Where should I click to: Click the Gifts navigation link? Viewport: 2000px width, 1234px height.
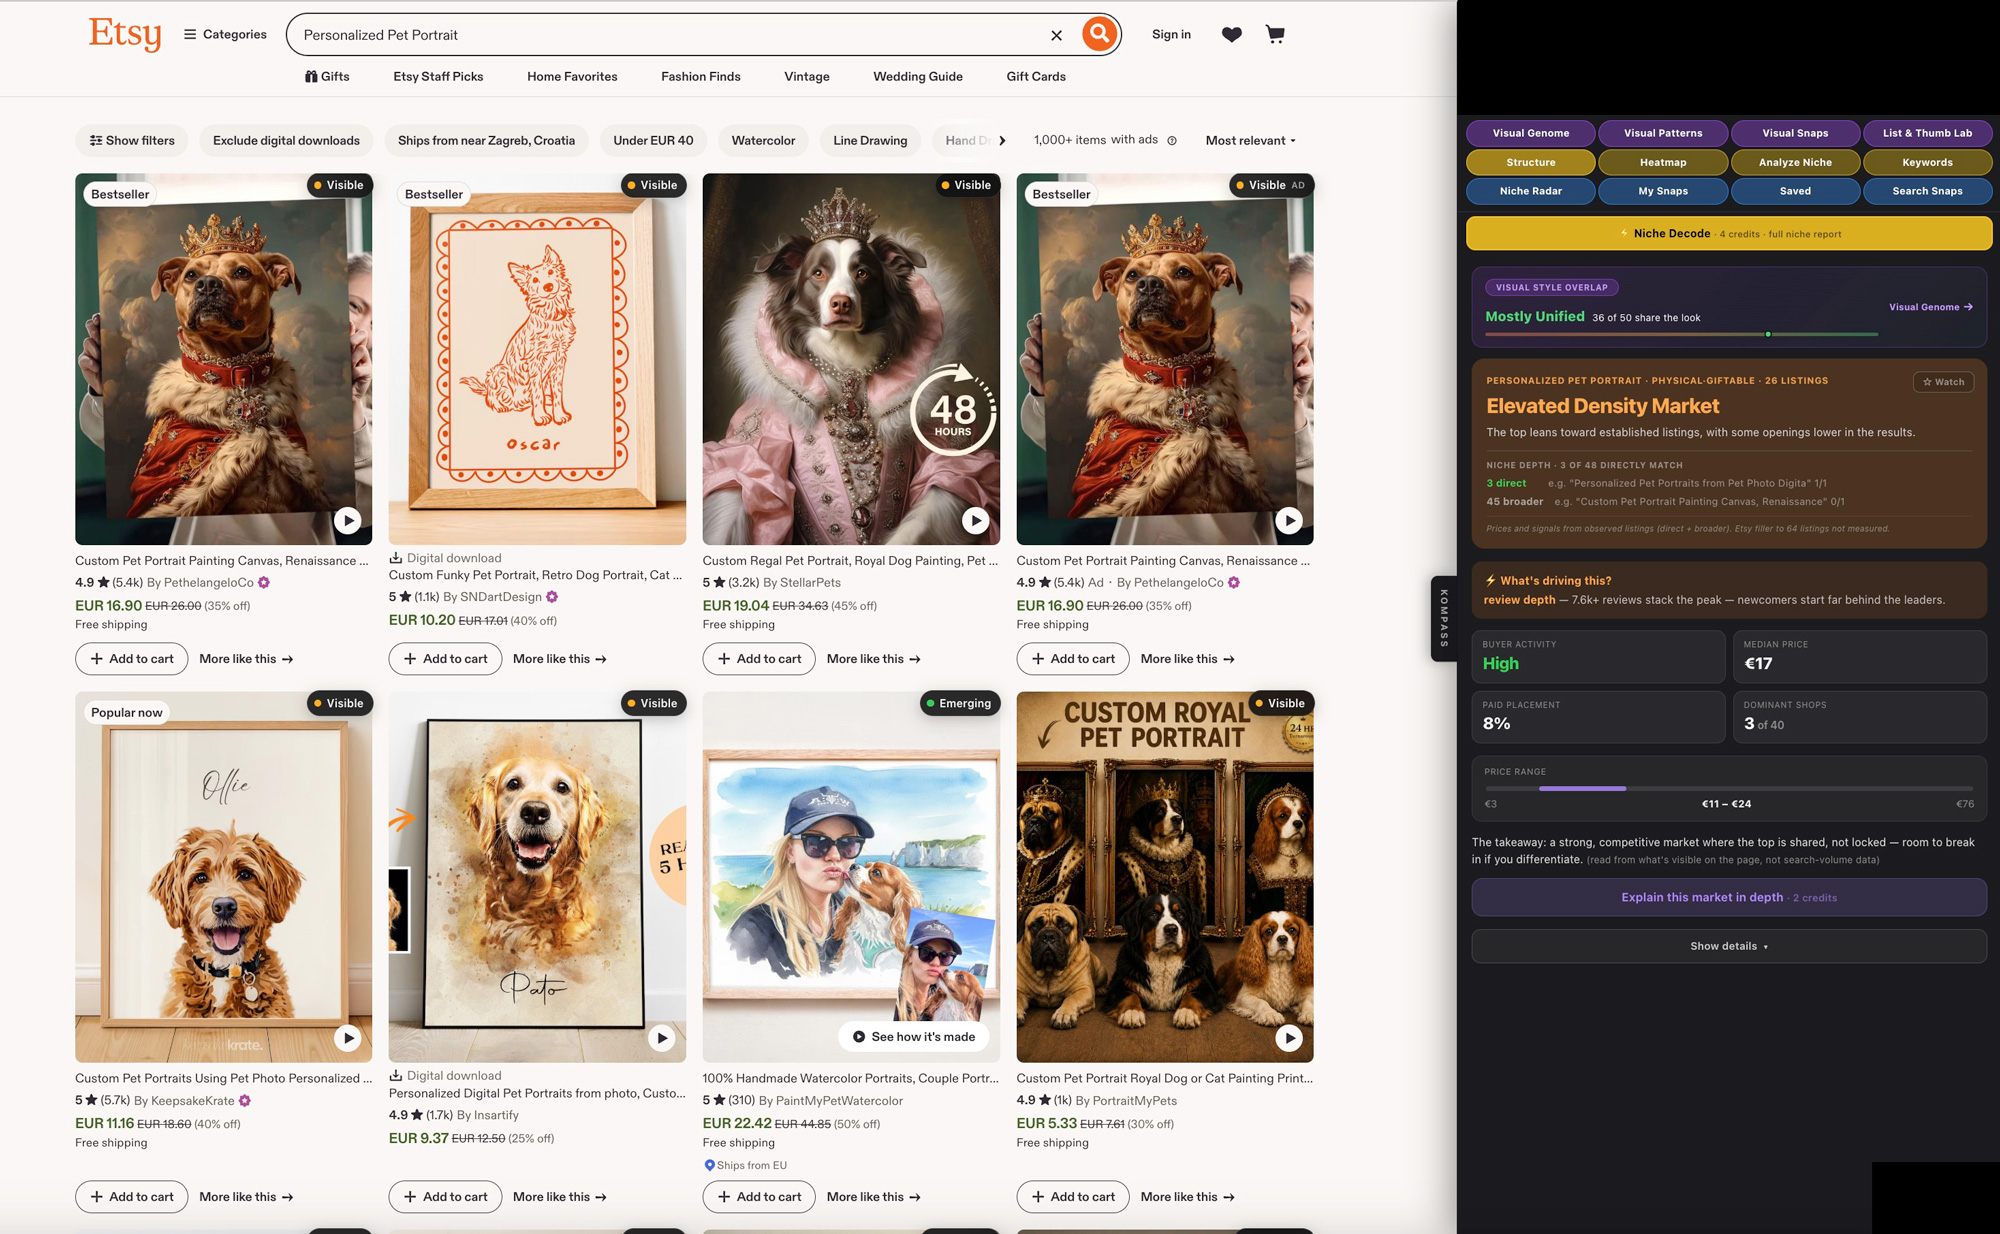click(327, 76)
